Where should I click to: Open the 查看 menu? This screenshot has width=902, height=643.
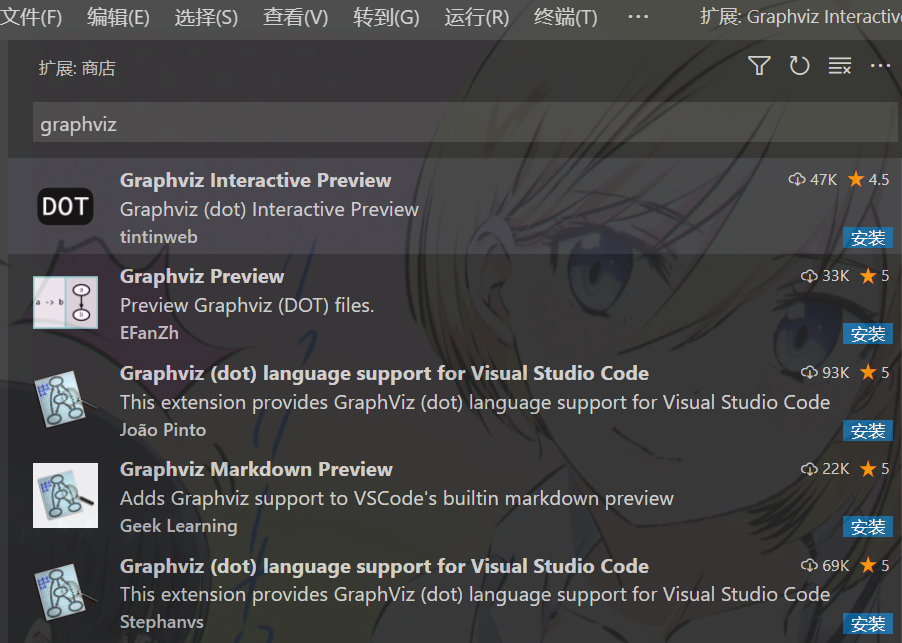(295, 16)
